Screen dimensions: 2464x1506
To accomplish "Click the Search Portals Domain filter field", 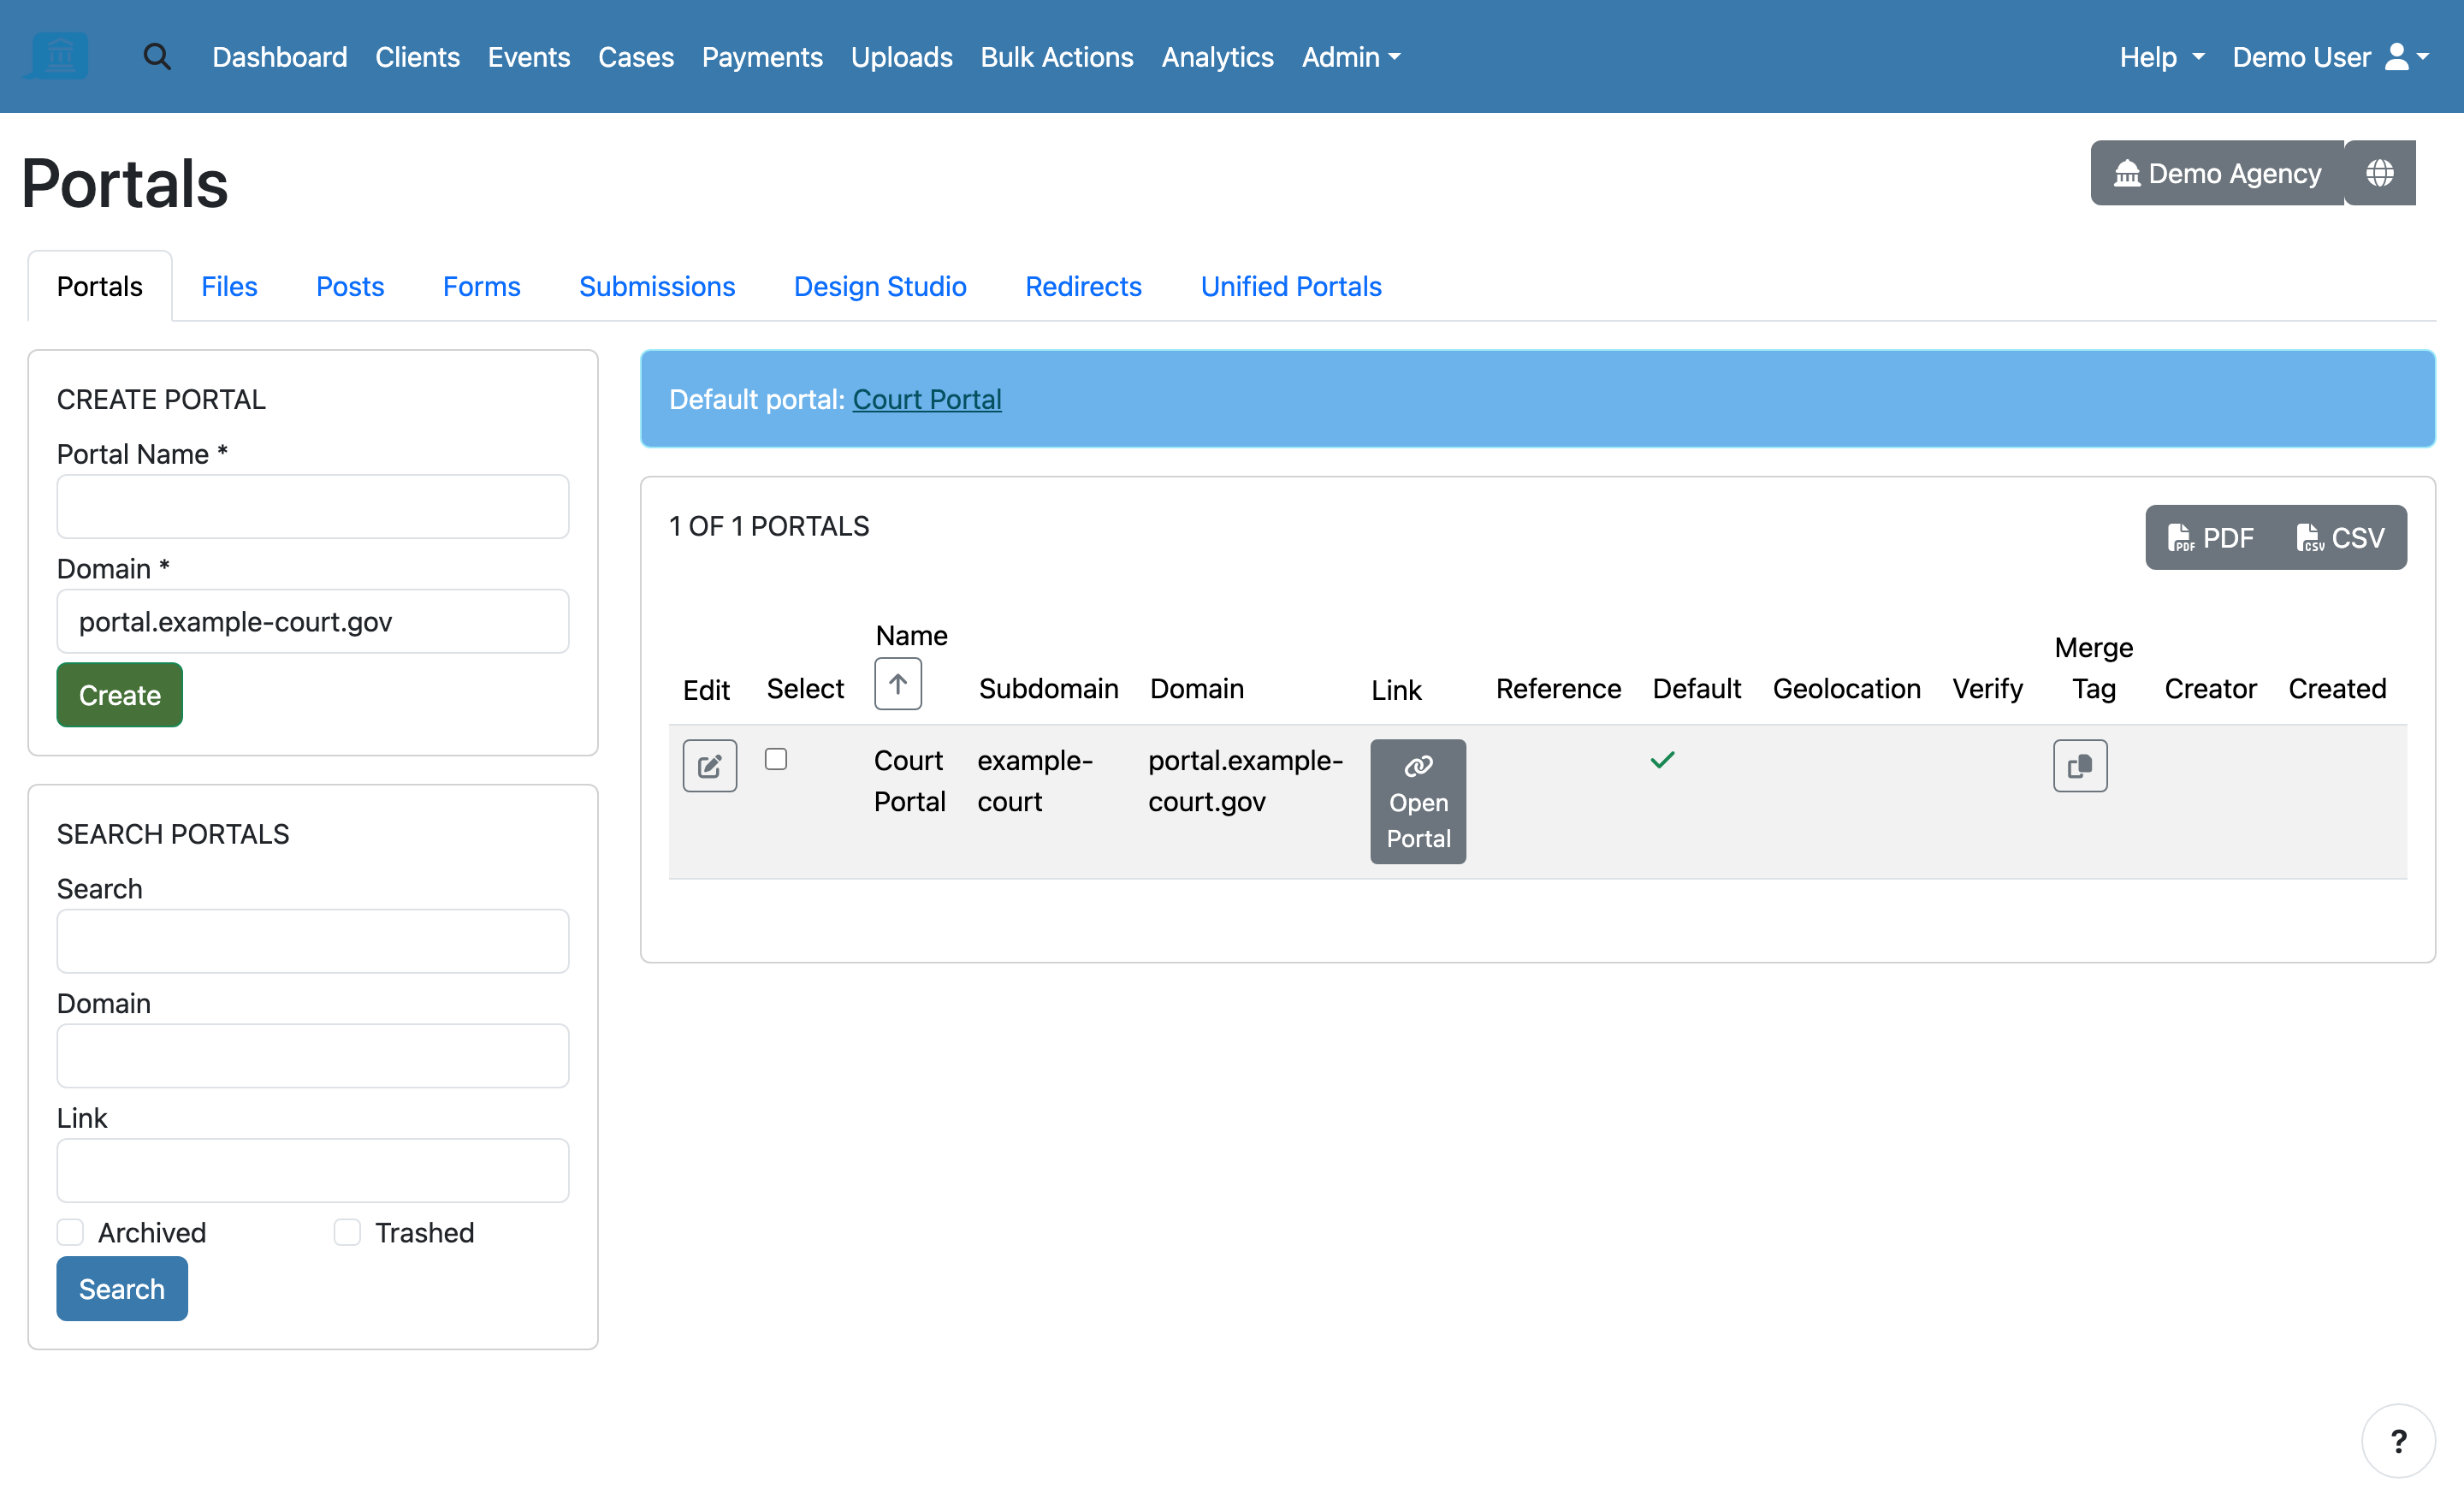I will (x=313, y=1055).
